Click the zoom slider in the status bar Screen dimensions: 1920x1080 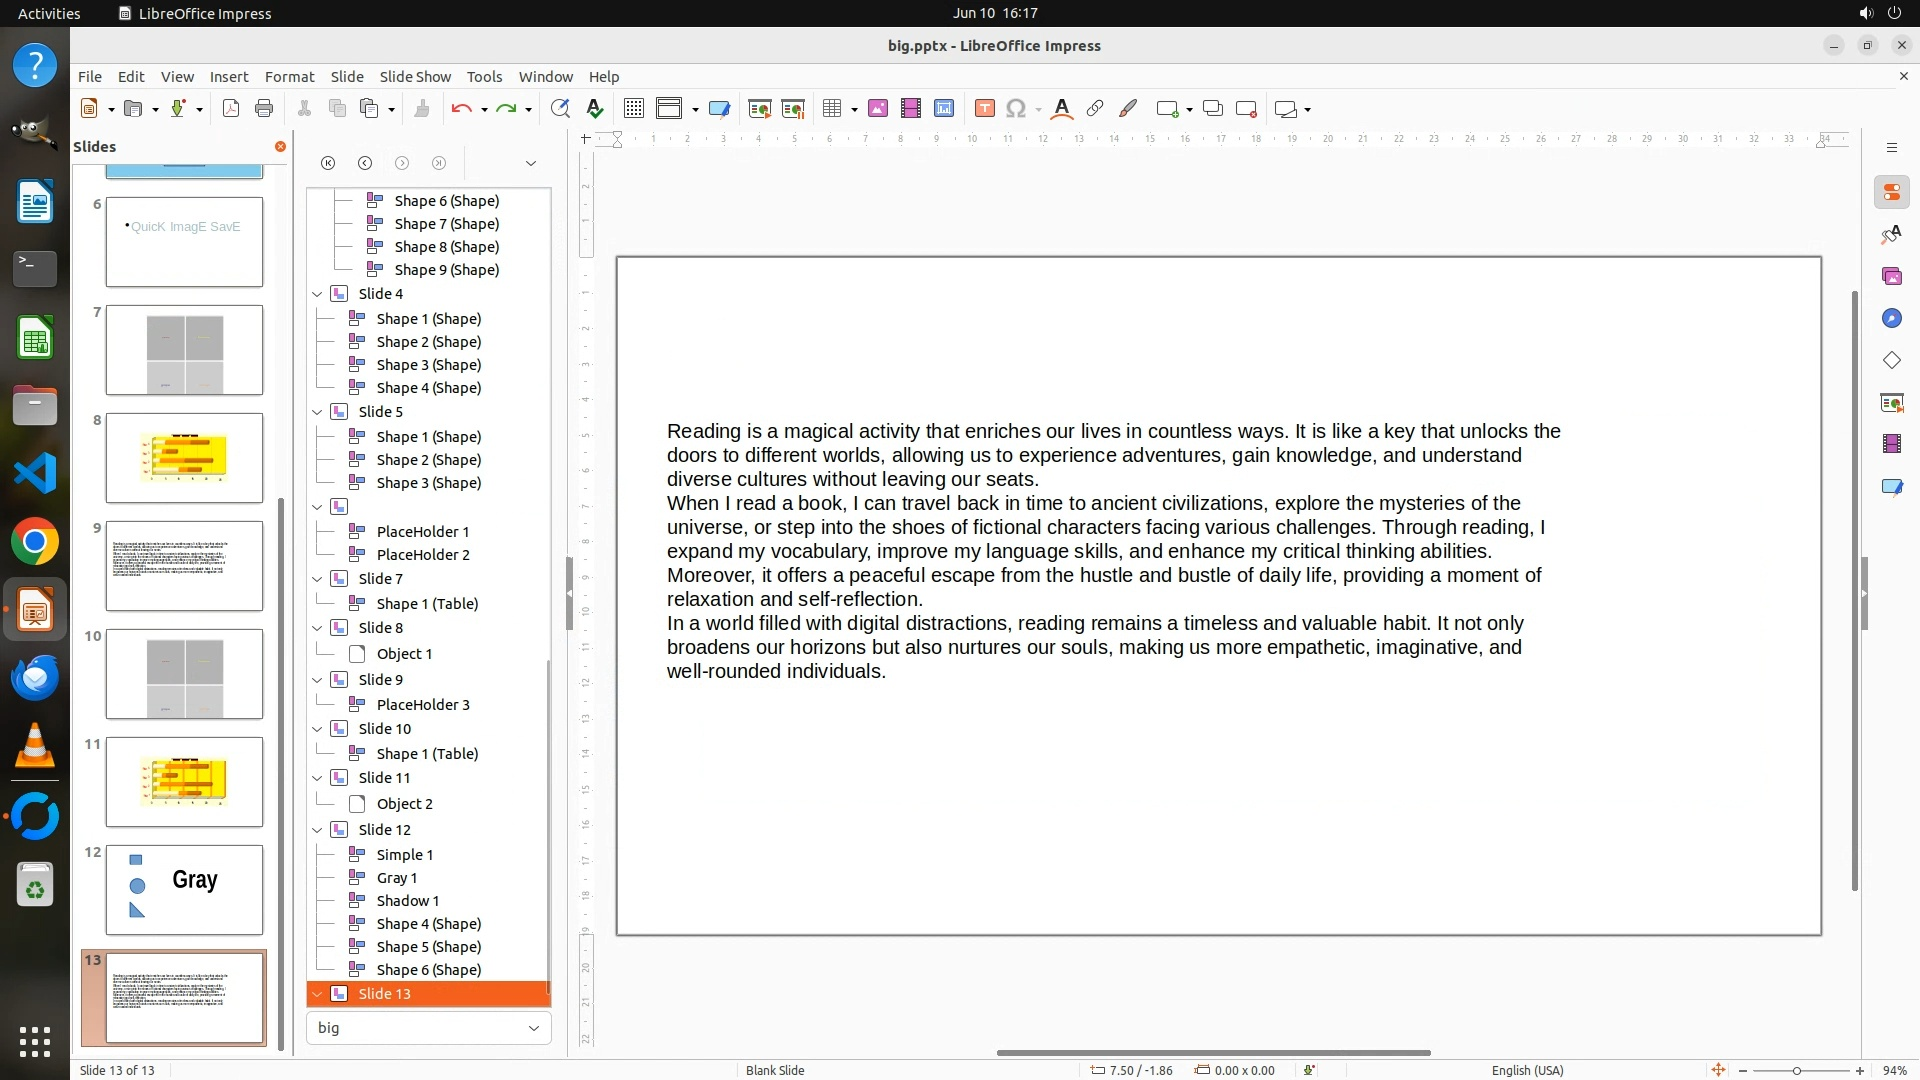coord(1797,1070)
